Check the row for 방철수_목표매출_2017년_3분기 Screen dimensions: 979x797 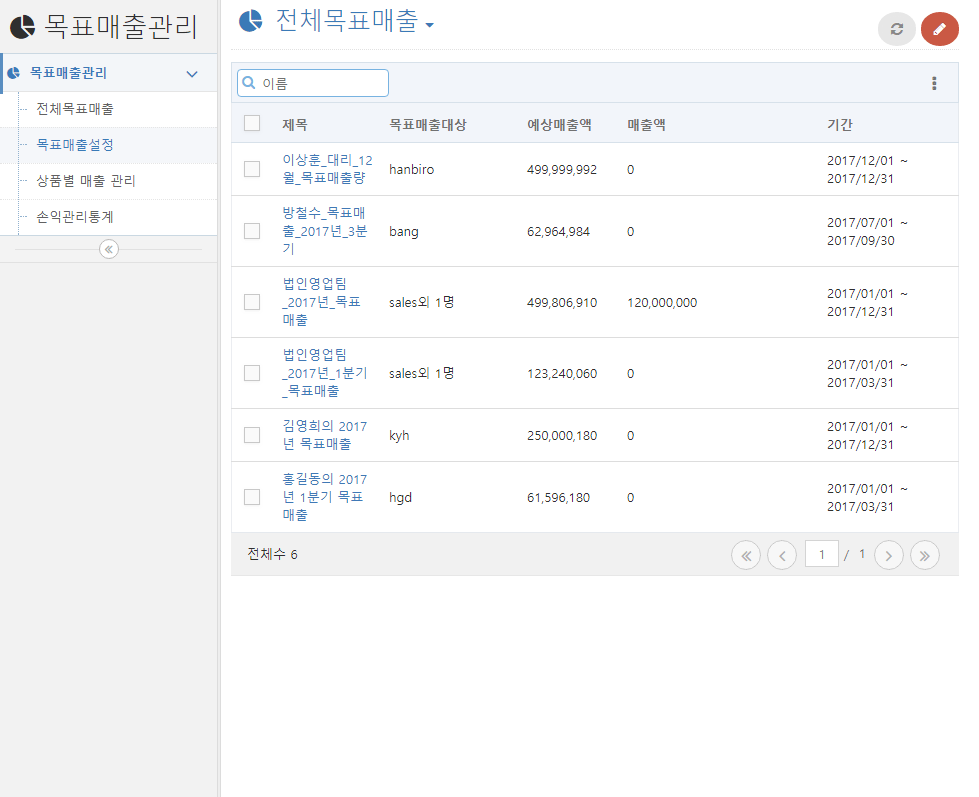(x=252, y=231)
